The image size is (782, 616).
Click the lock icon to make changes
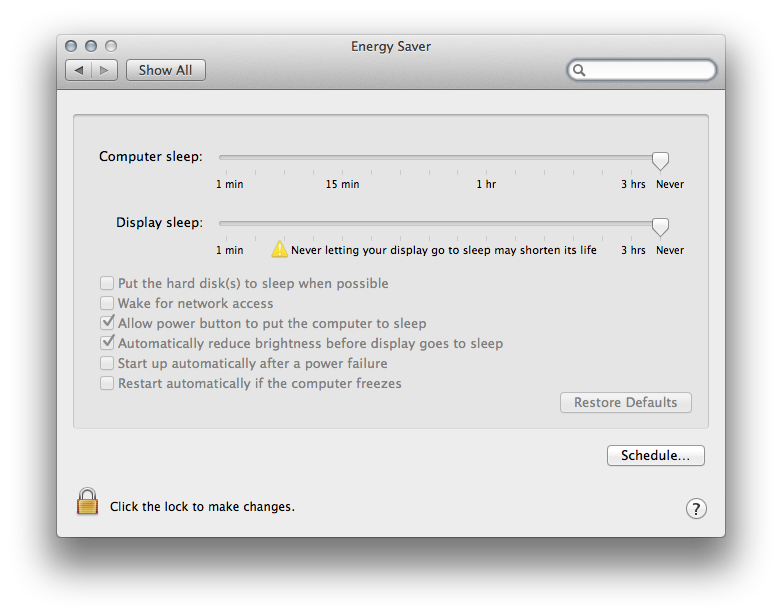click(x=87, y=501)
